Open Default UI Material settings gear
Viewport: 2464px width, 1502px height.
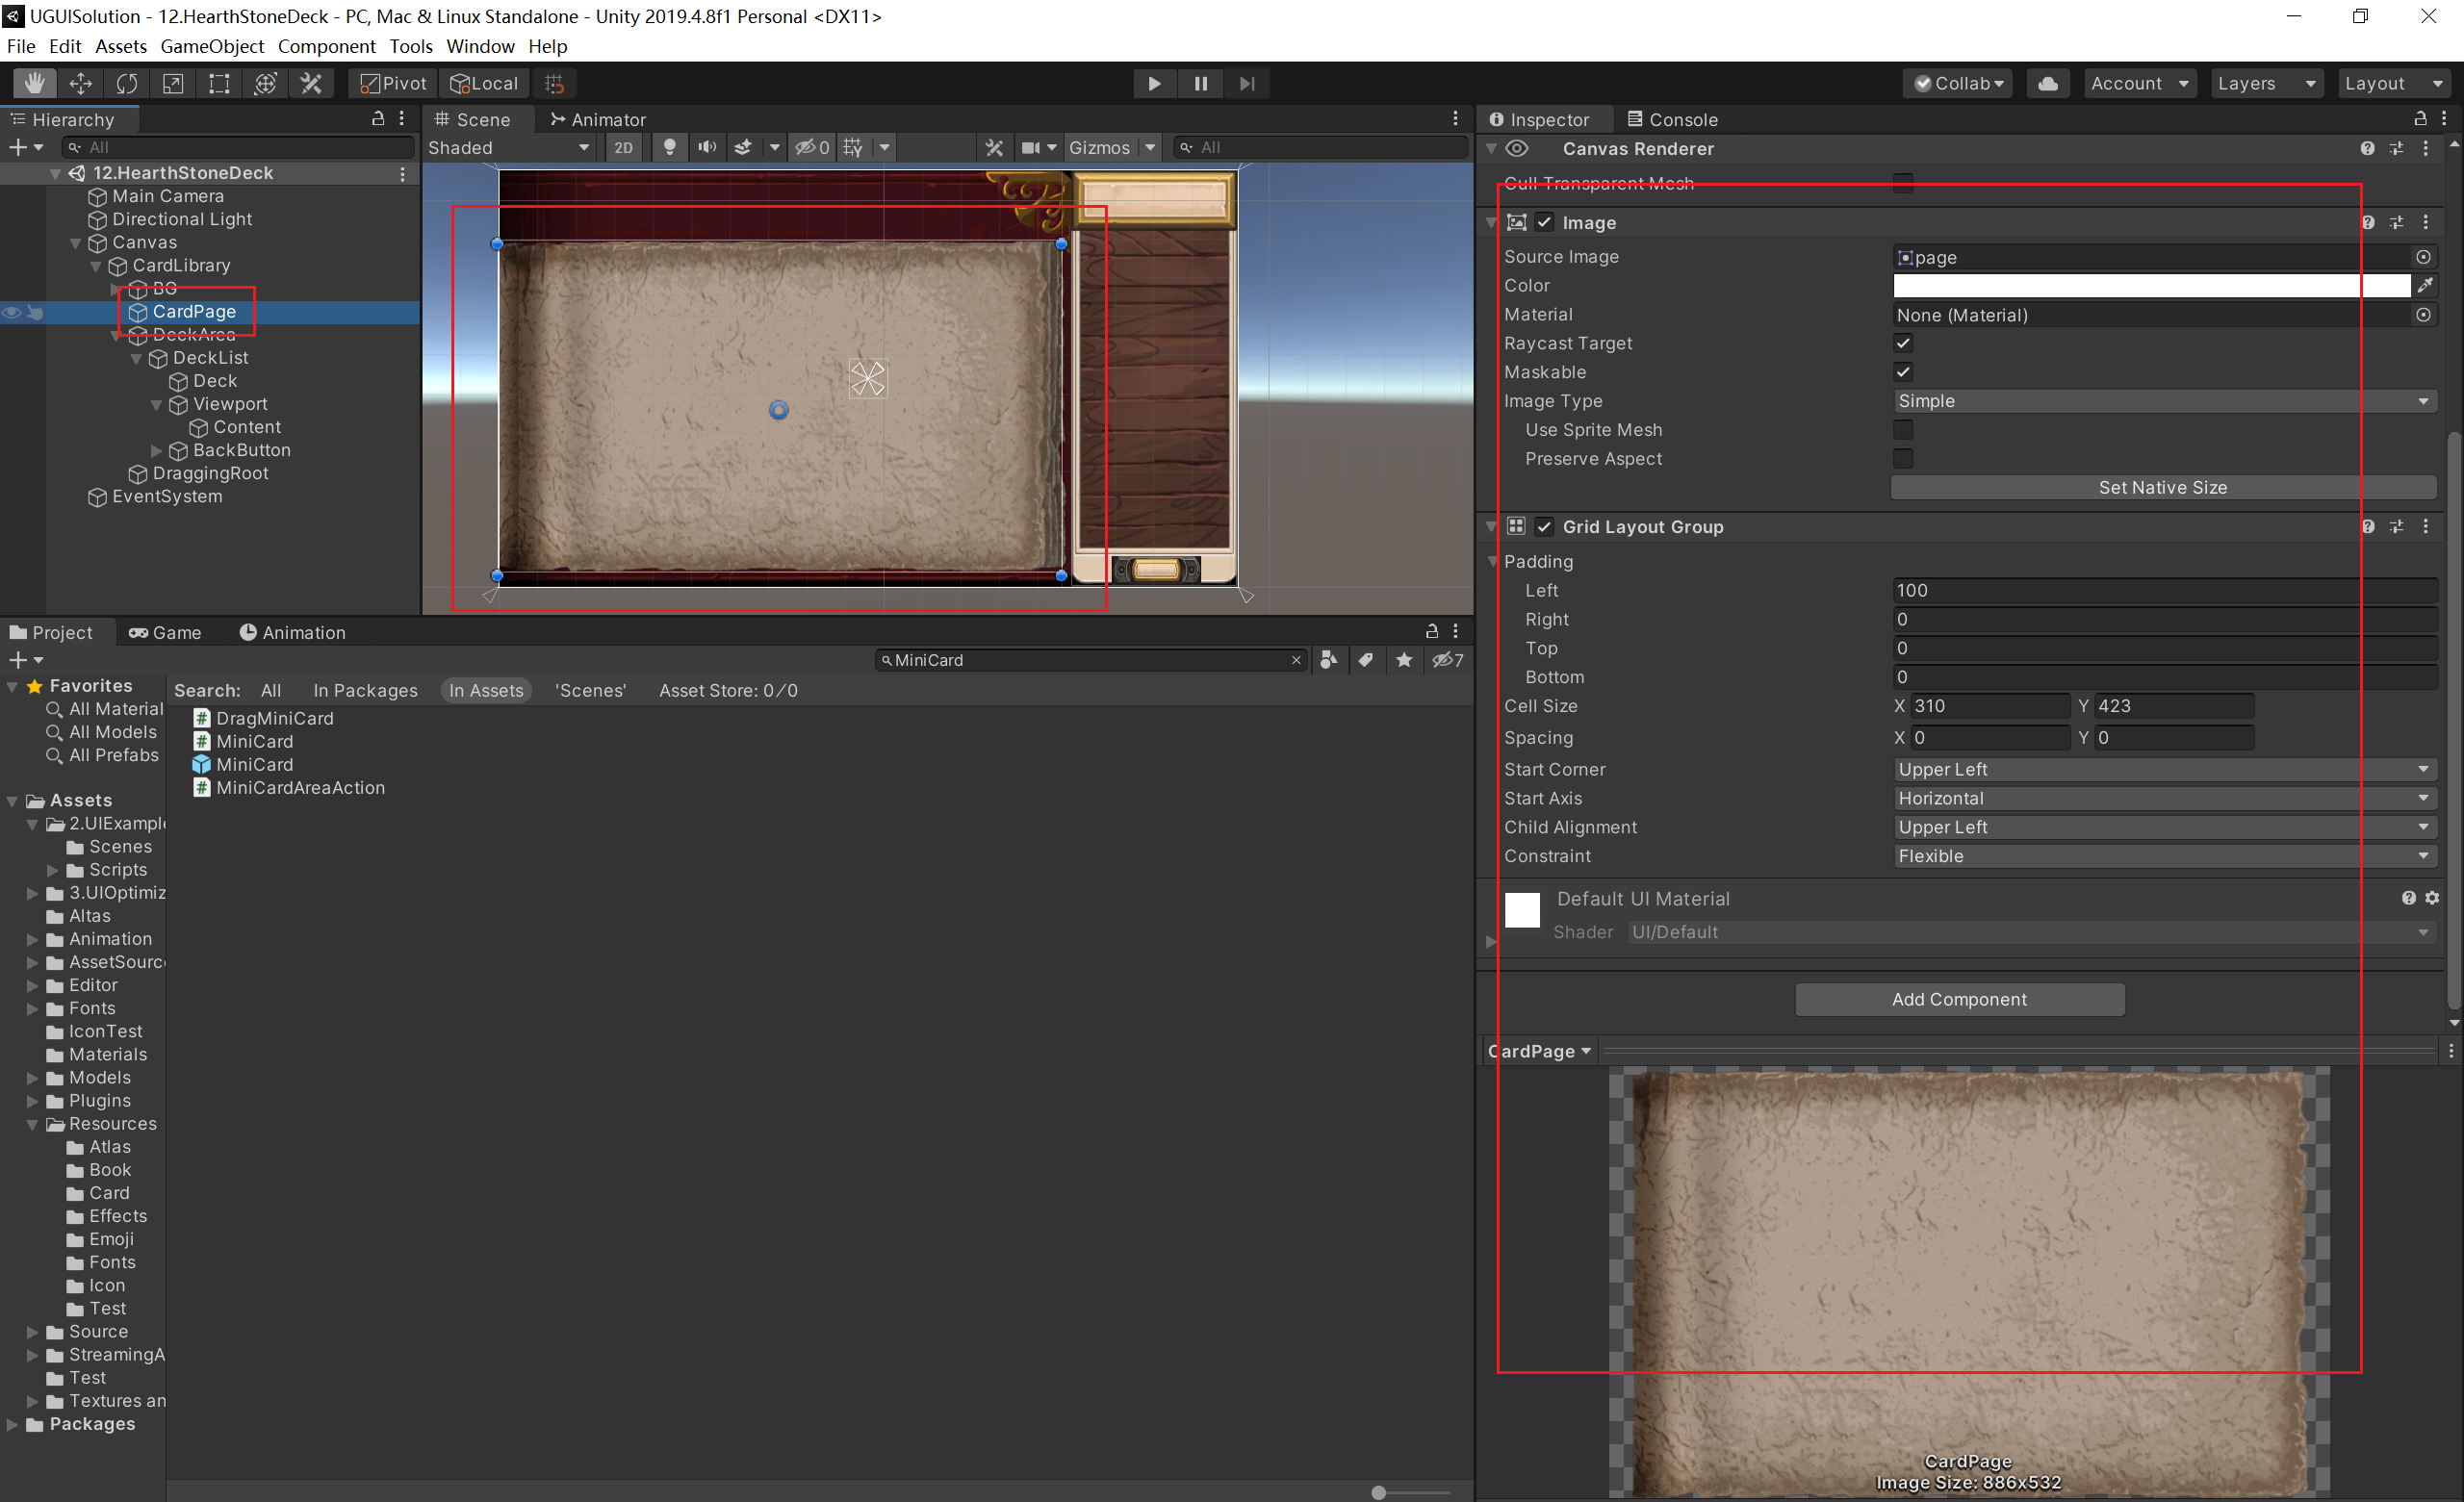[x=2433, y=898]
